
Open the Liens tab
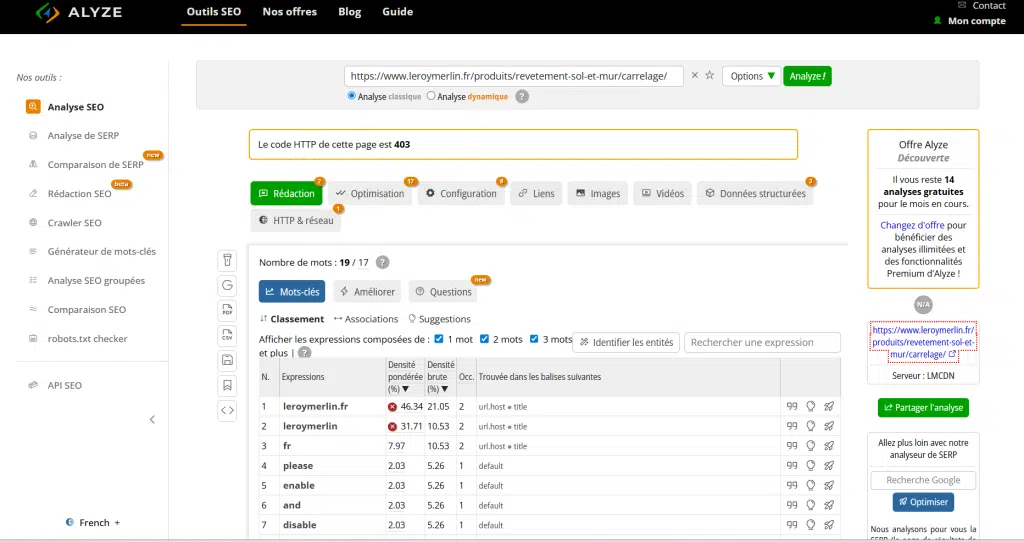(x=536, y=193)
